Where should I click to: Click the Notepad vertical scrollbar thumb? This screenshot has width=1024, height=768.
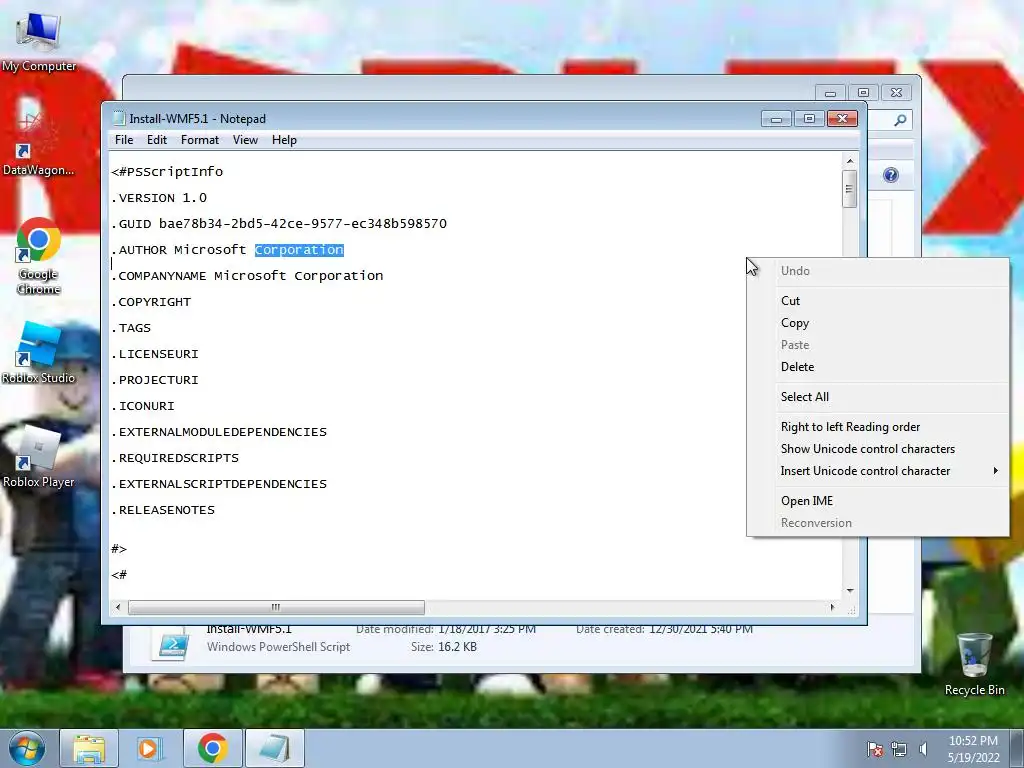click(850, 189)
